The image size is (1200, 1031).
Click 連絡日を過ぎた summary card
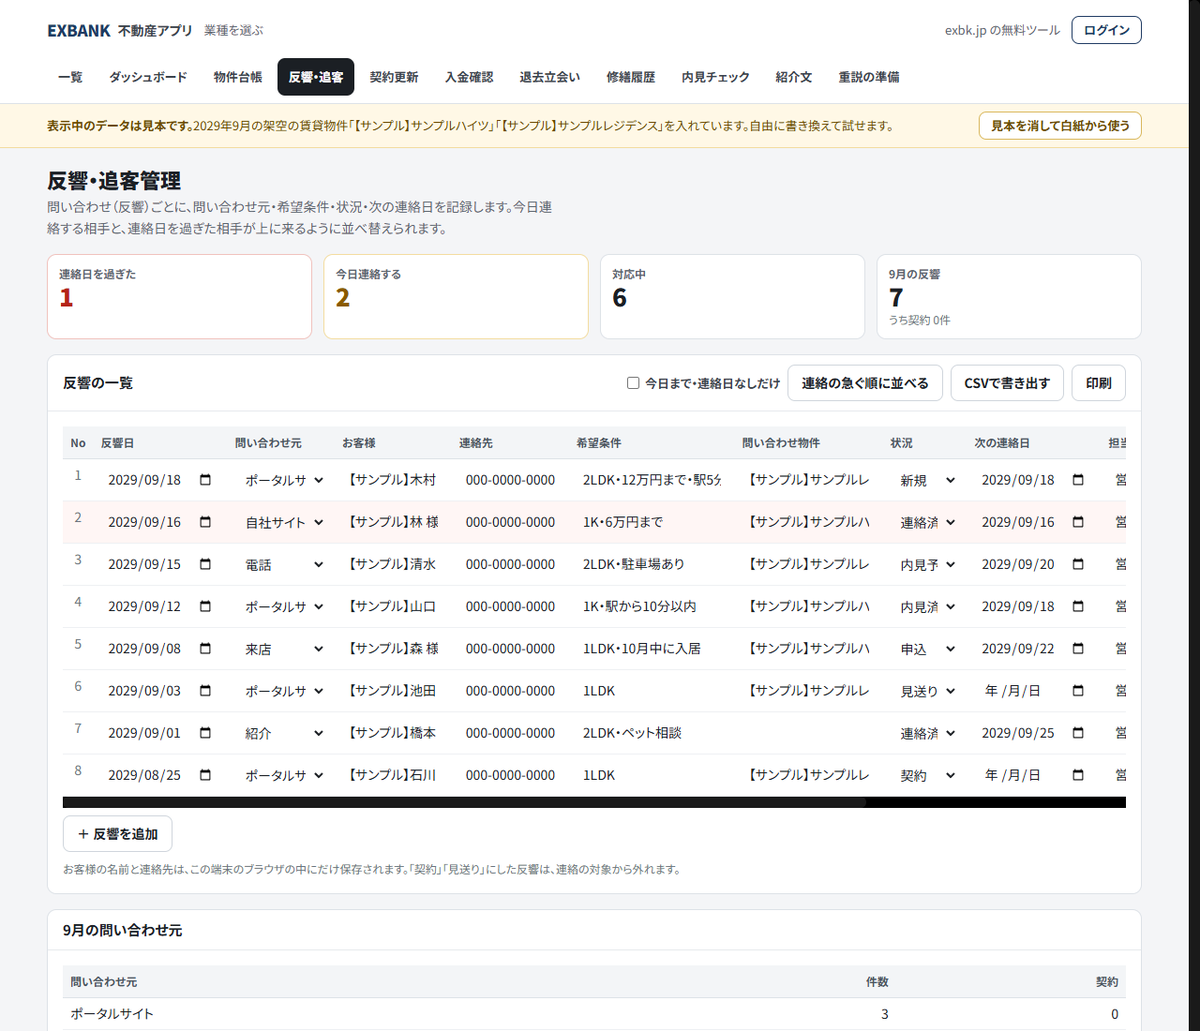tap(180, 296)
